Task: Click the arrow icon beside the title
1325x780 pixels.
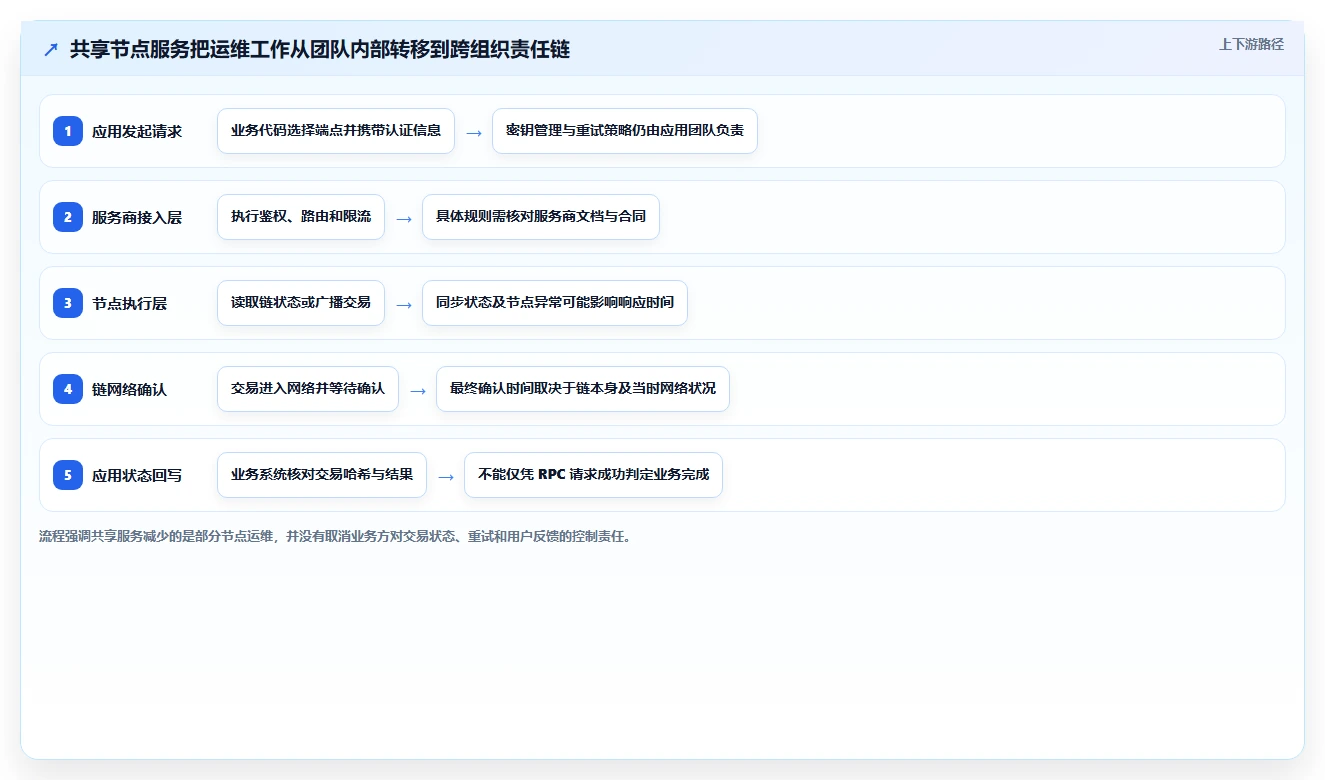Action: [x=51, y=50]
